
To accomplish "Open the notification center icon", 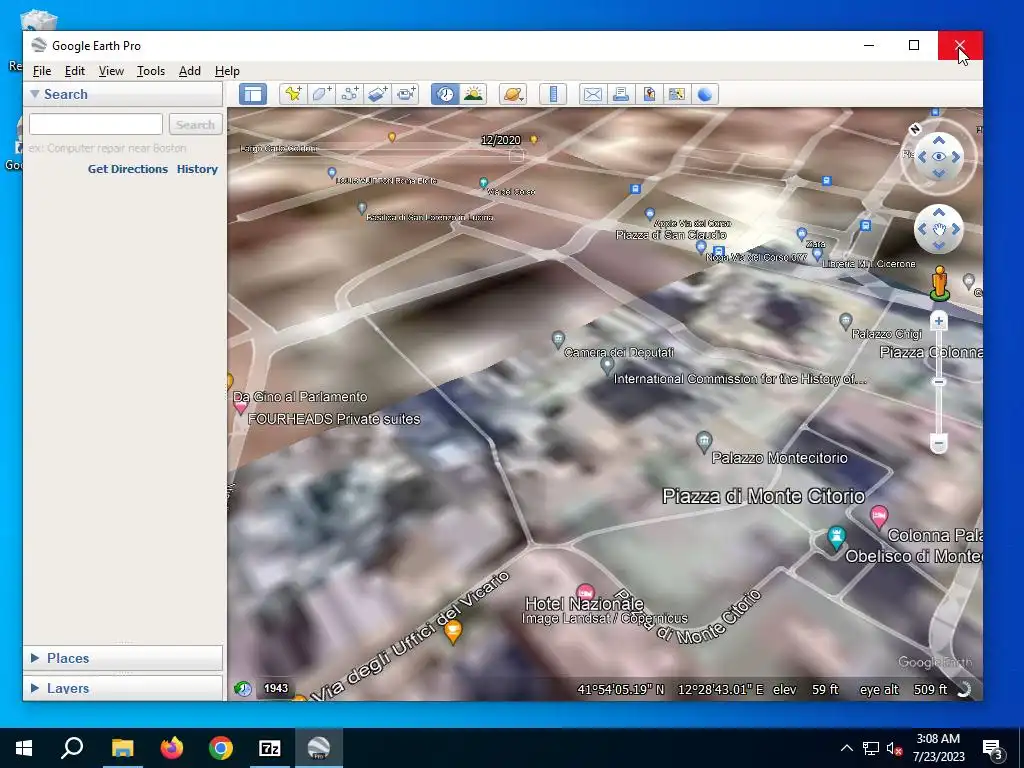I will (993, 749).
